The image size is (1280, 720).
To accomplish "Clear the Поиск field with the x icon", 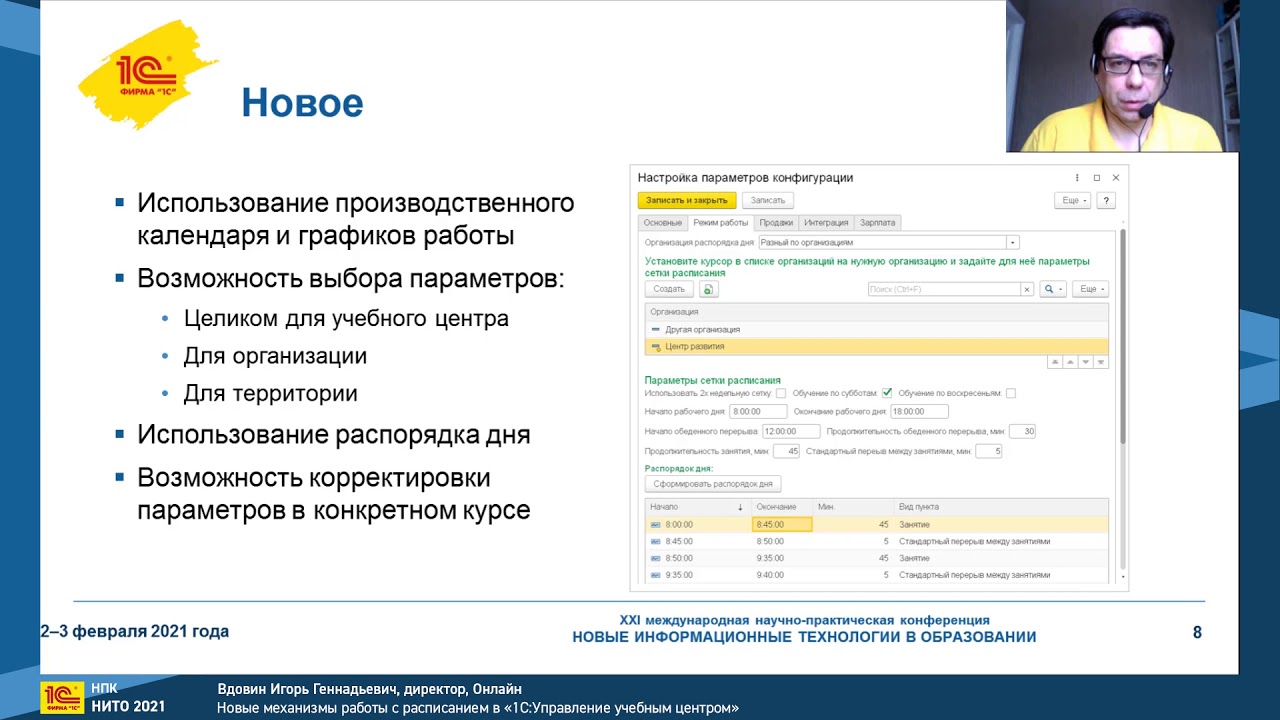I will pyautogui.click(x=1026, y=289).
